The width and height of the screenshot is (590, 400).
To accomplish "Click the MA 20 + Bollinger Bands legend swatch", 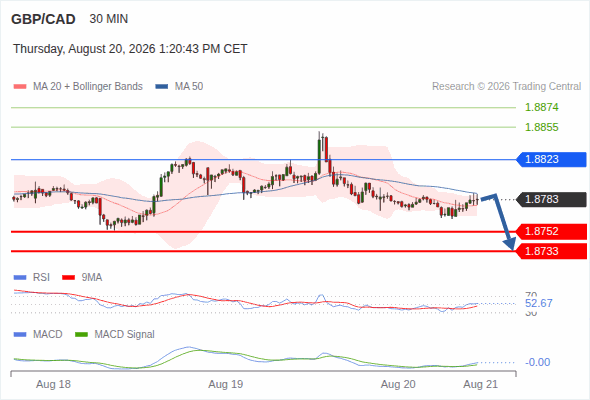I will click(20, 87).
